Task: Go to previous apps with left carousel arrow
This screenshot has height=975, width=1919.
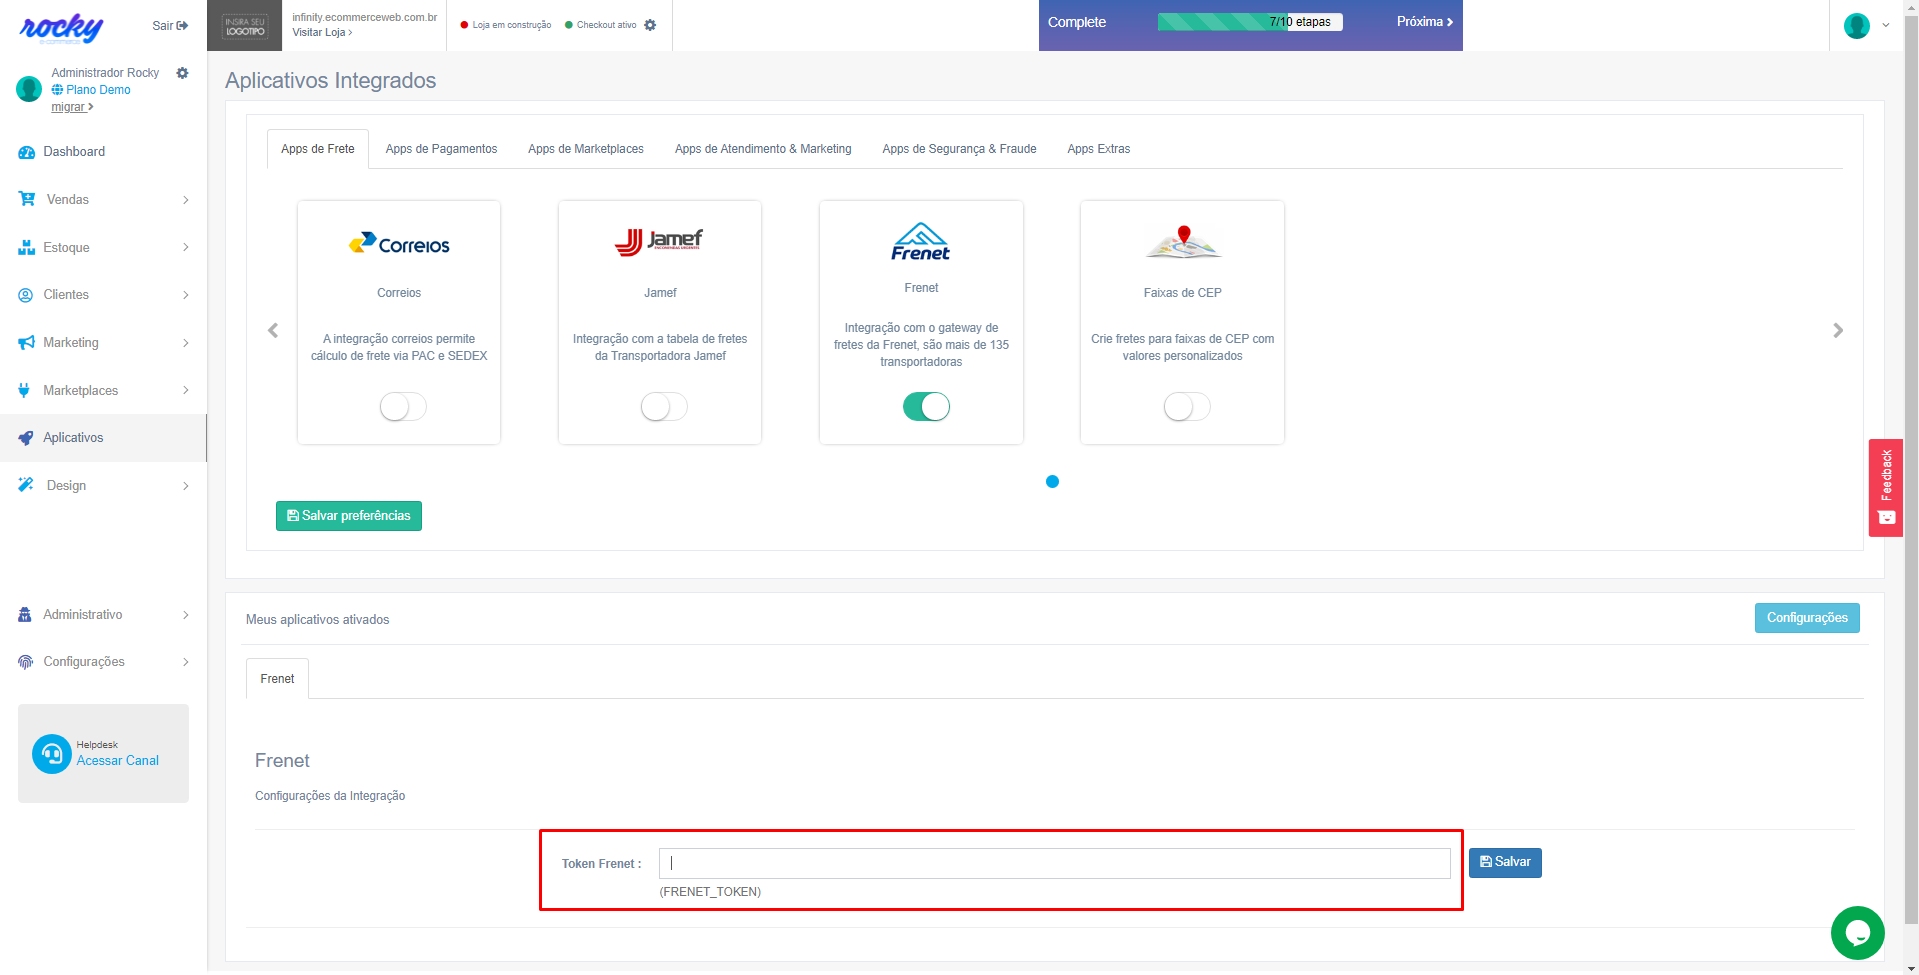Action: click(273, 330)
